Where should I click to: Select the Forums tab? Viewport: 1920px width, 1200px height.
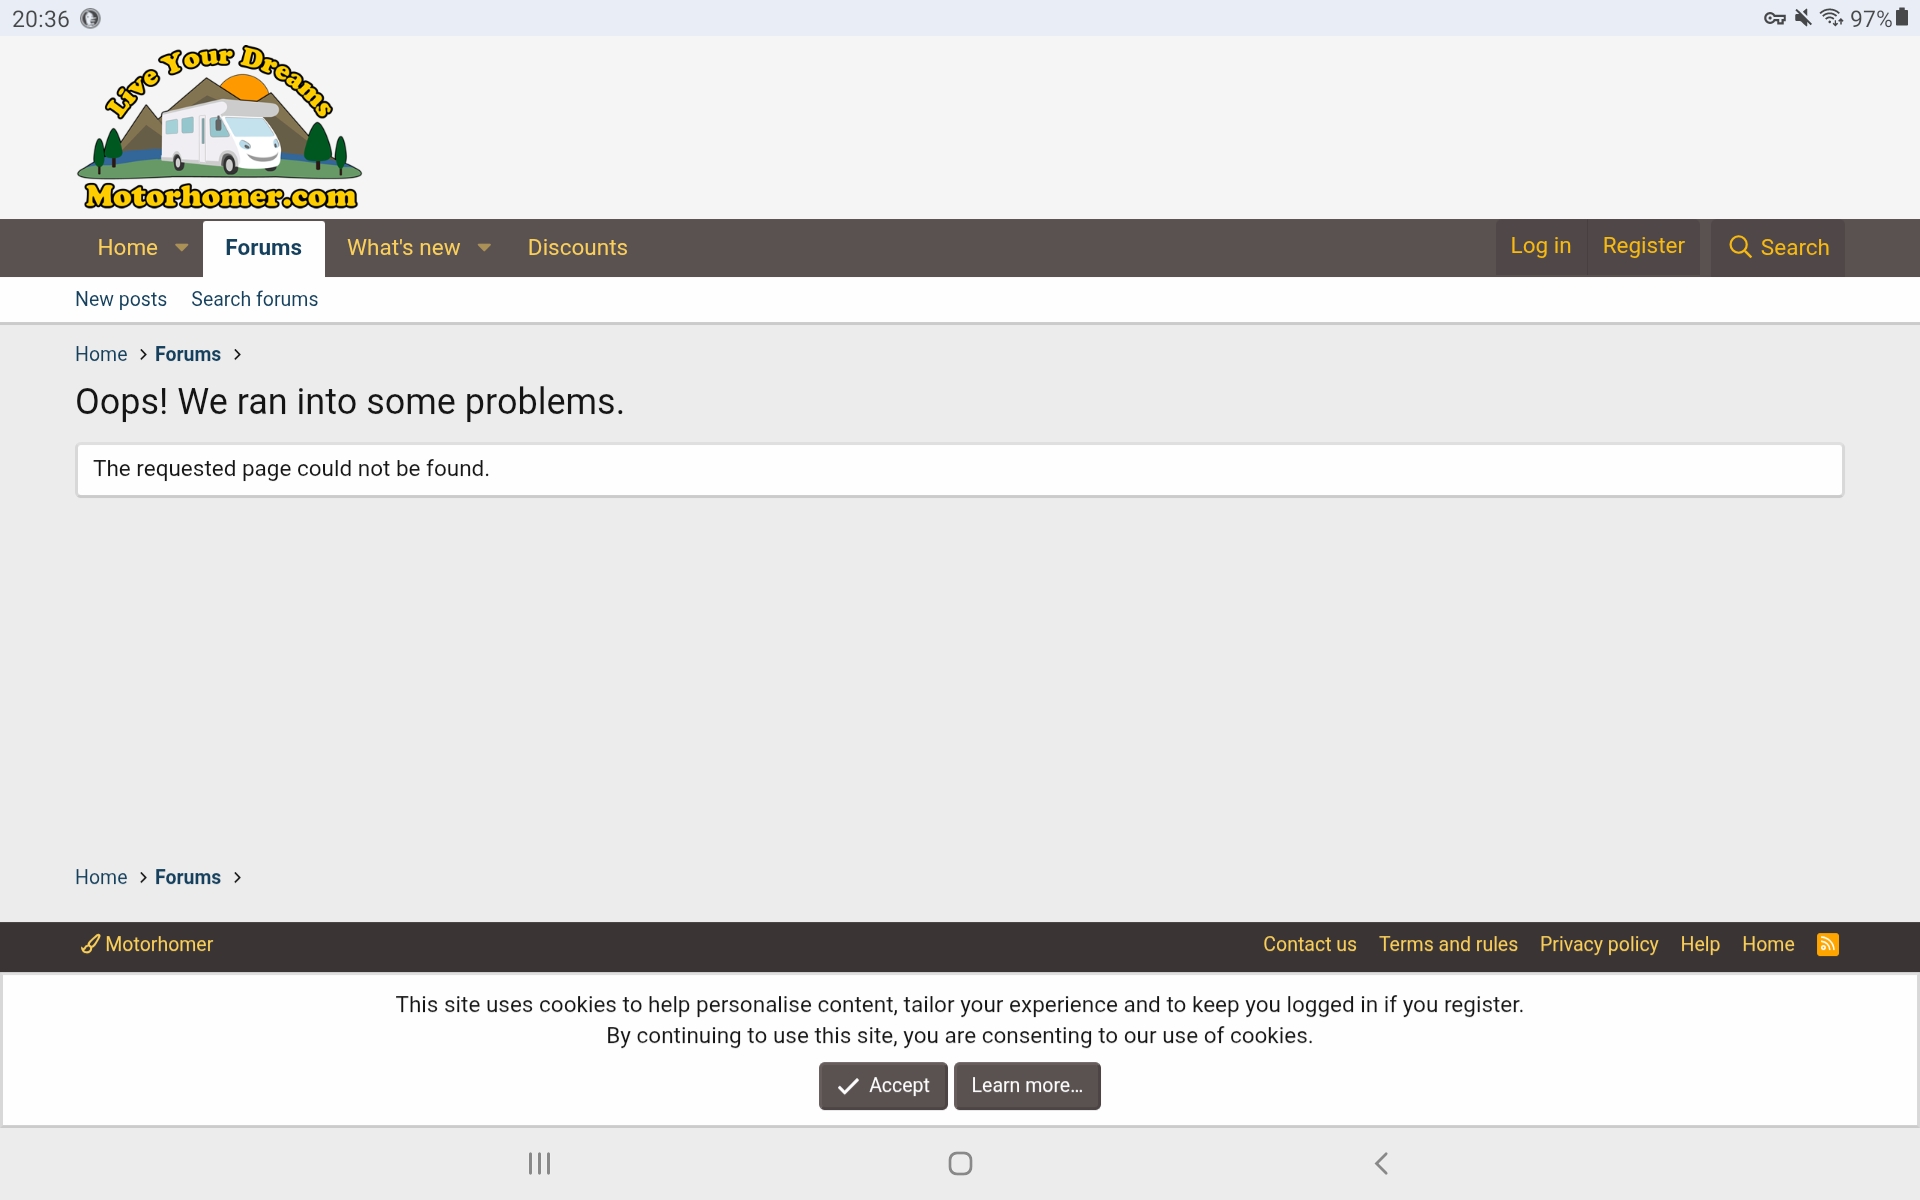point(263,247)
